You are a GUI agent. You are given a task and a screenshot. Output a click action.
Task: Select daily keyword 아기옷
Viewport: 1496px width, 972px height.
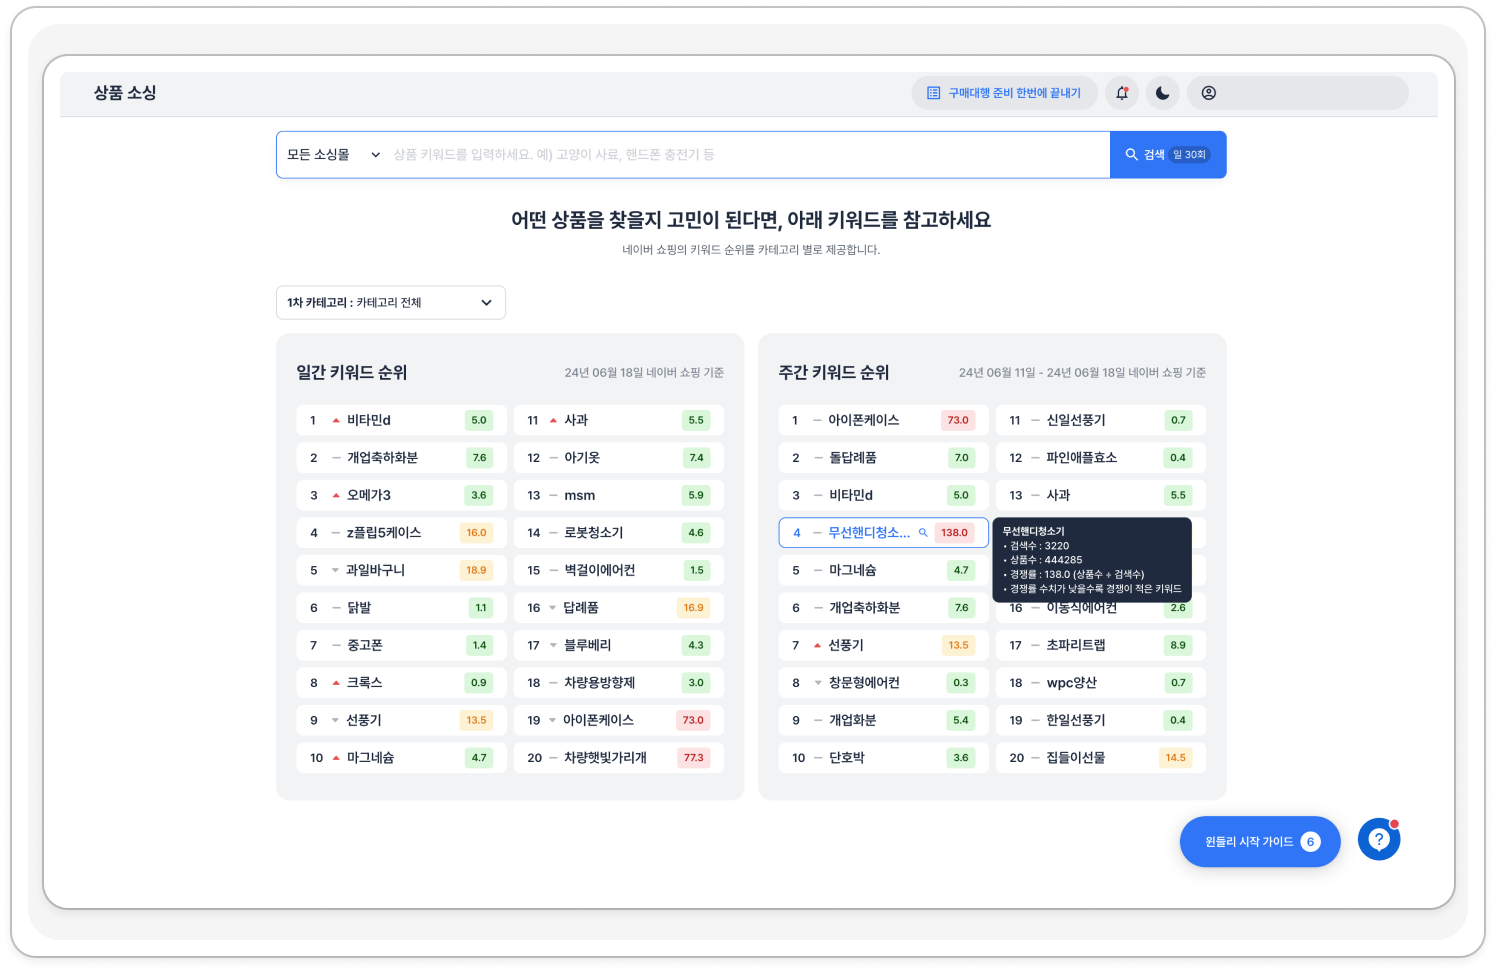[619, 458]
